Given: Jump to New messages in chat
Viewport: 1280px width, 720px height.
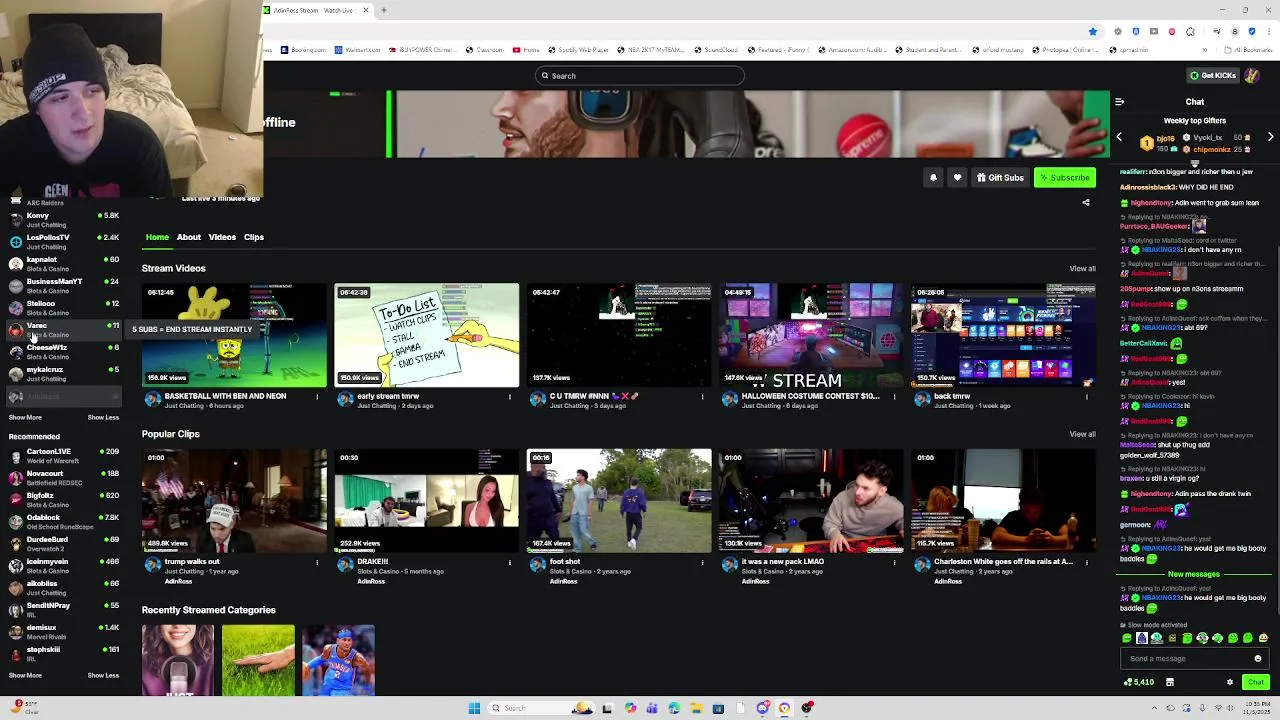Looking at the screenshot, I should pyautogui.click(x=1194, y=575).
